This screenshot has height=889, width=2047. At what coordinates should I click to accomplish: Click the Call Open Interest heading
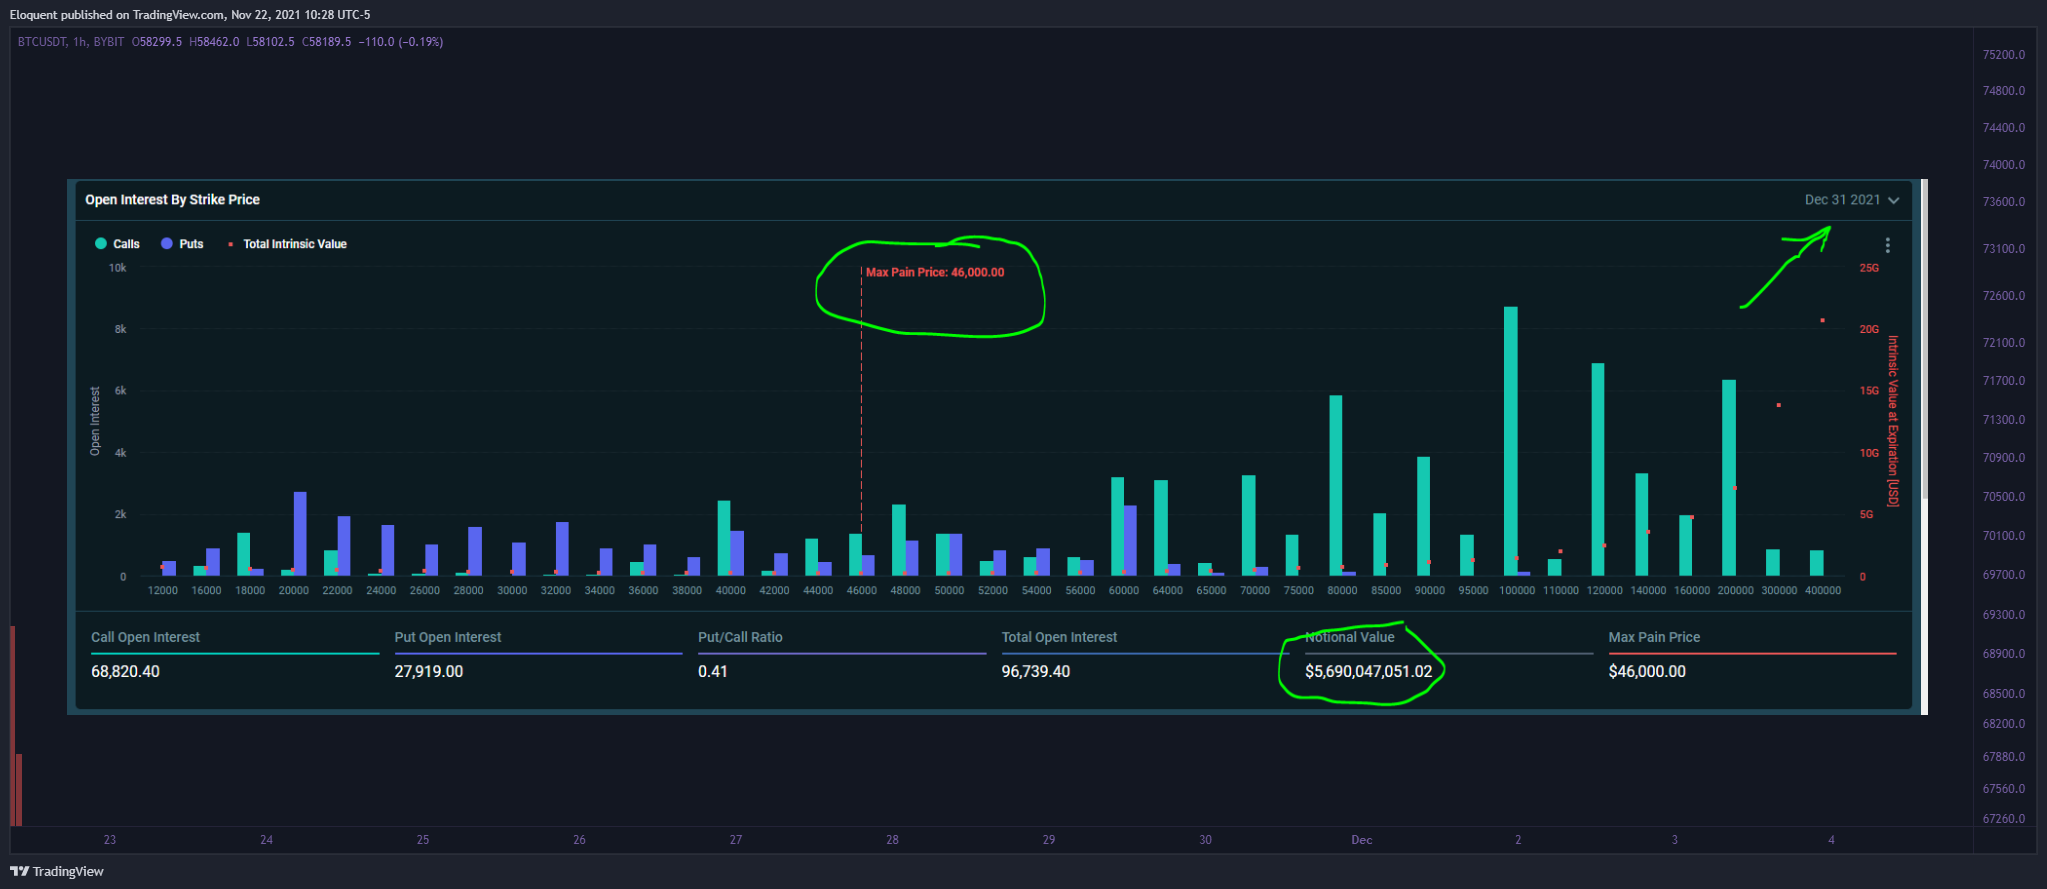coord(145,637)
